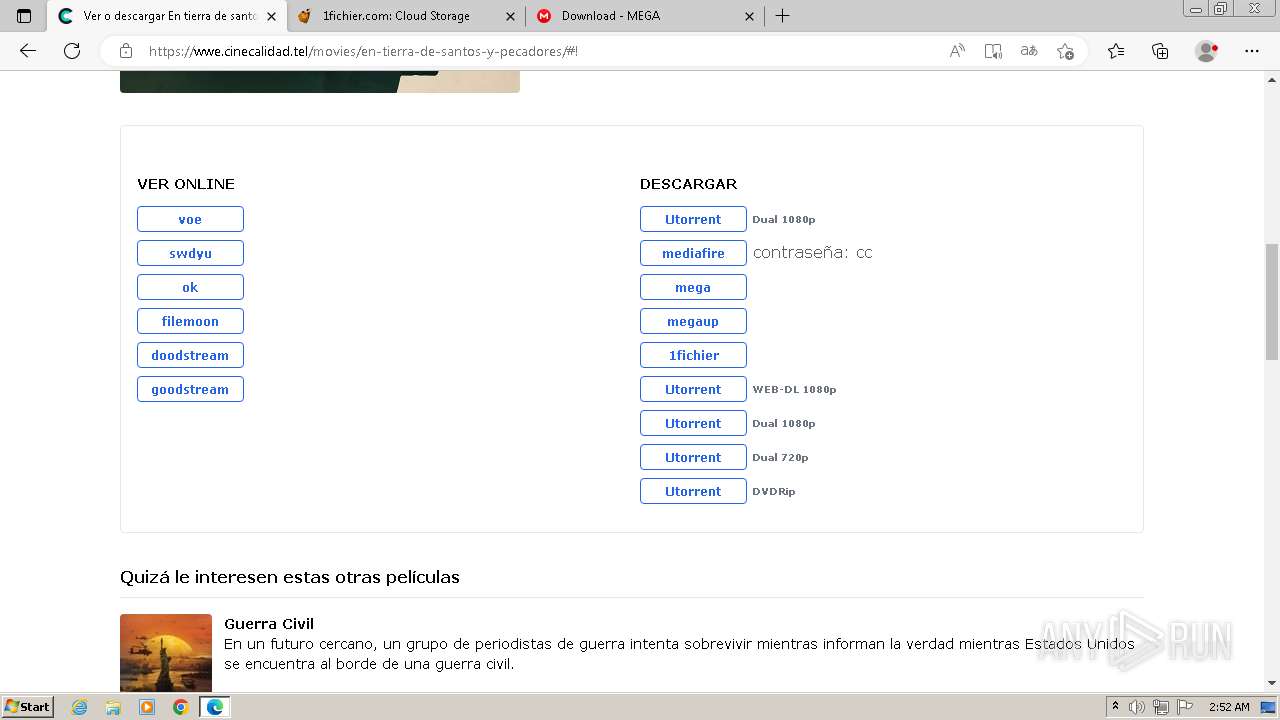1280x720 pixels.
Task: Download the first Utorrent Dual 1080p
Action: [x=693, y=219]
